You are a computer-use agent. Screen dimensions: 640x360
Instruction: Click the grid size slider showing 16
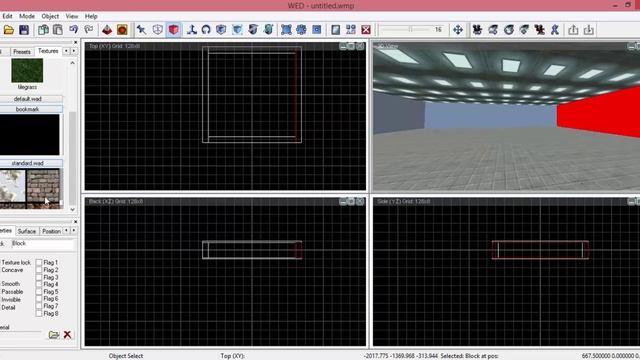pos(411,29)
